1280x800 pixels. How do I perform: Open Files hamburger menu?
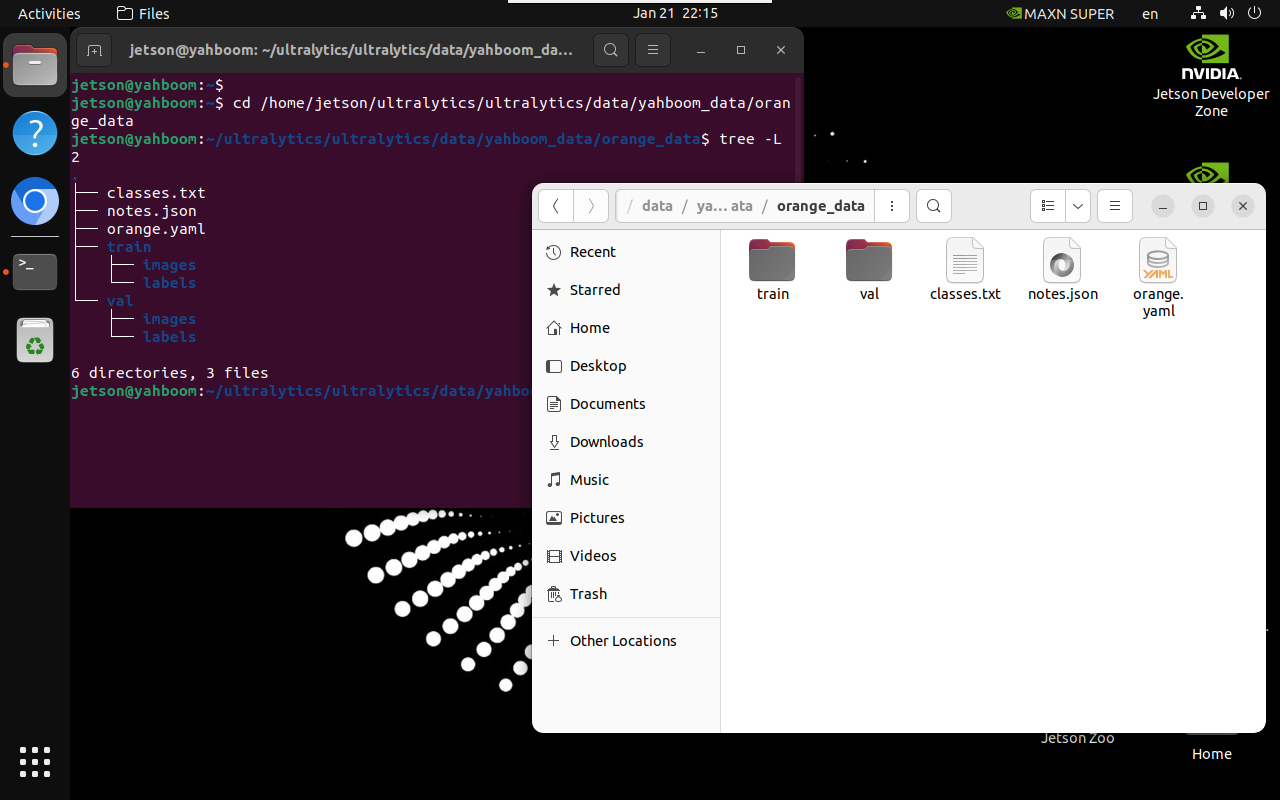click(1114, 206)
